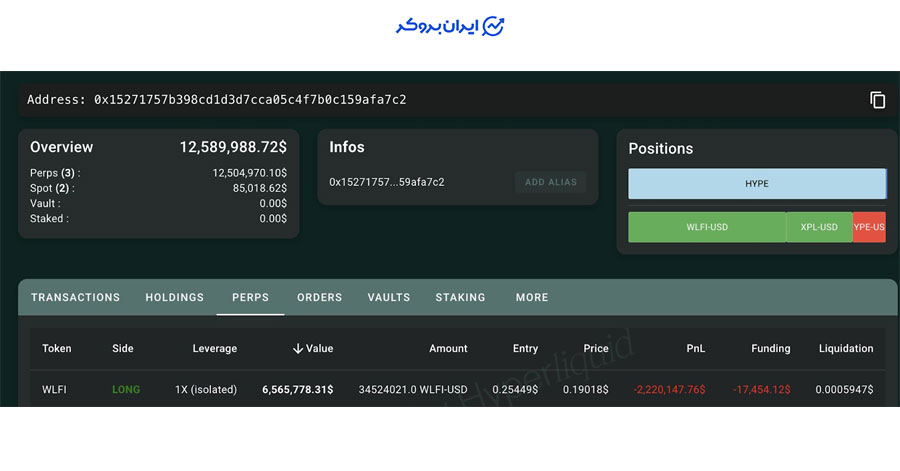900x471 pixels.
Task: Click the Iran Broker logo
Action: 450,27
